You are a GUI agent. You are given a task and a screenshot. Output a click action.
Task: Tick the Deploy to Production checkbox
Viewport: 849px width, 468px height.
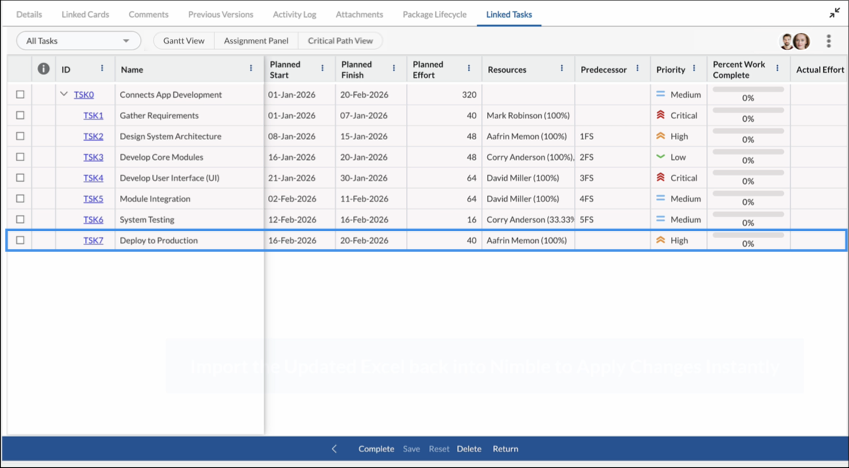pos(20,240)
